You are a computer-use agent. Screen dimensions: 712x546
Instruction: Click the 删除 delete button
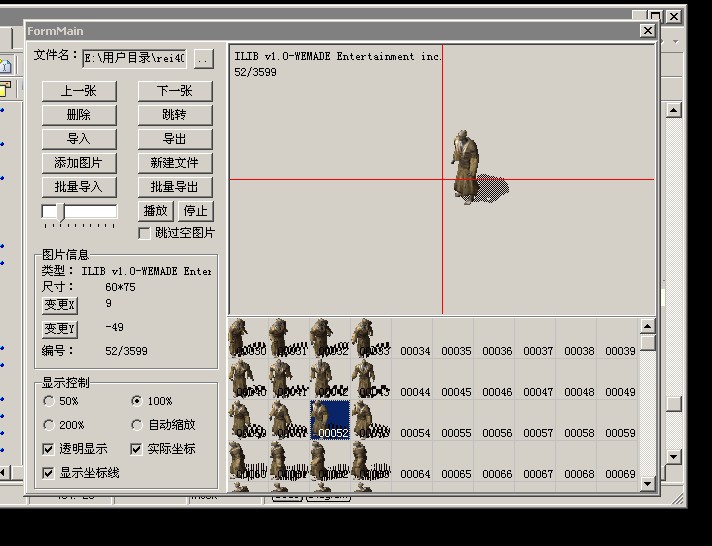pos(79,115)
